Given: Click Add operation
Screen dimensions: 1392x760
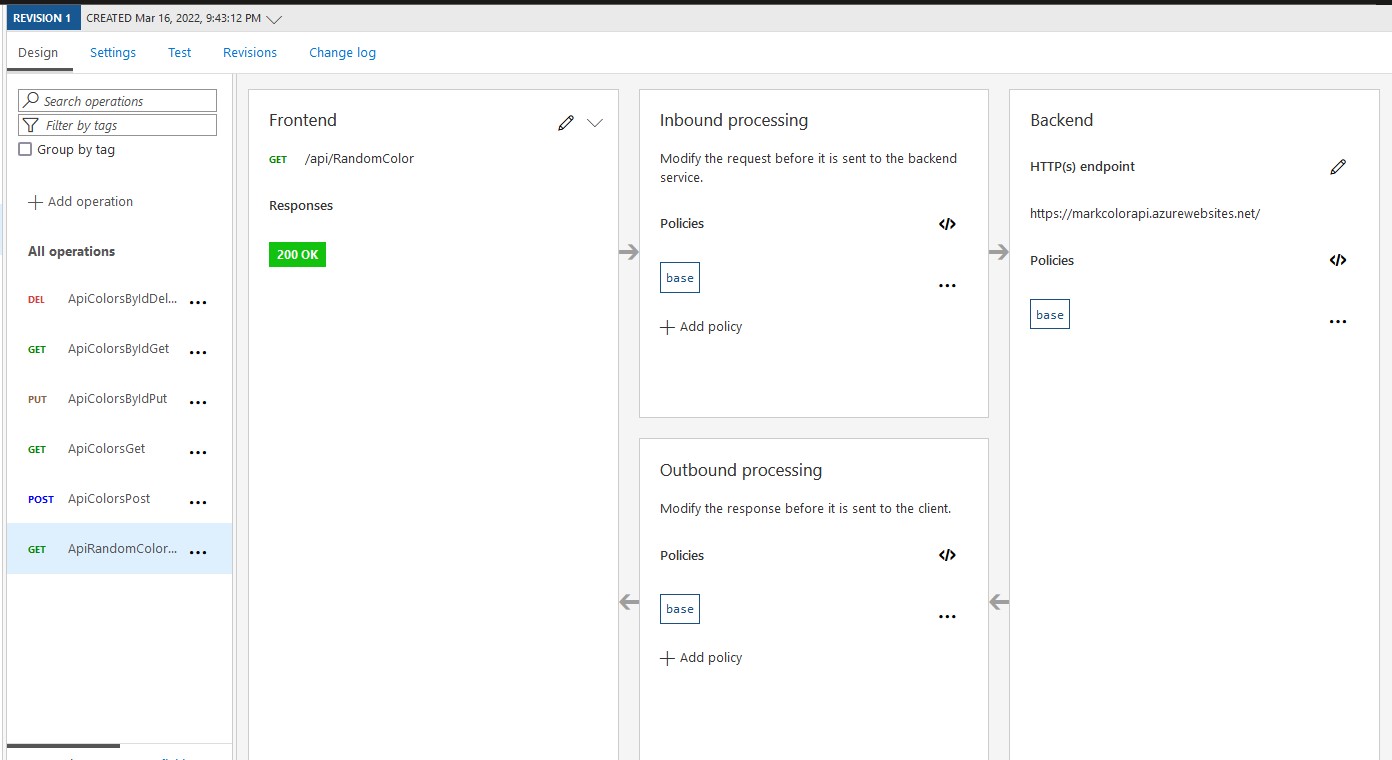Looking at the screenshot, I should coord(80,202).
